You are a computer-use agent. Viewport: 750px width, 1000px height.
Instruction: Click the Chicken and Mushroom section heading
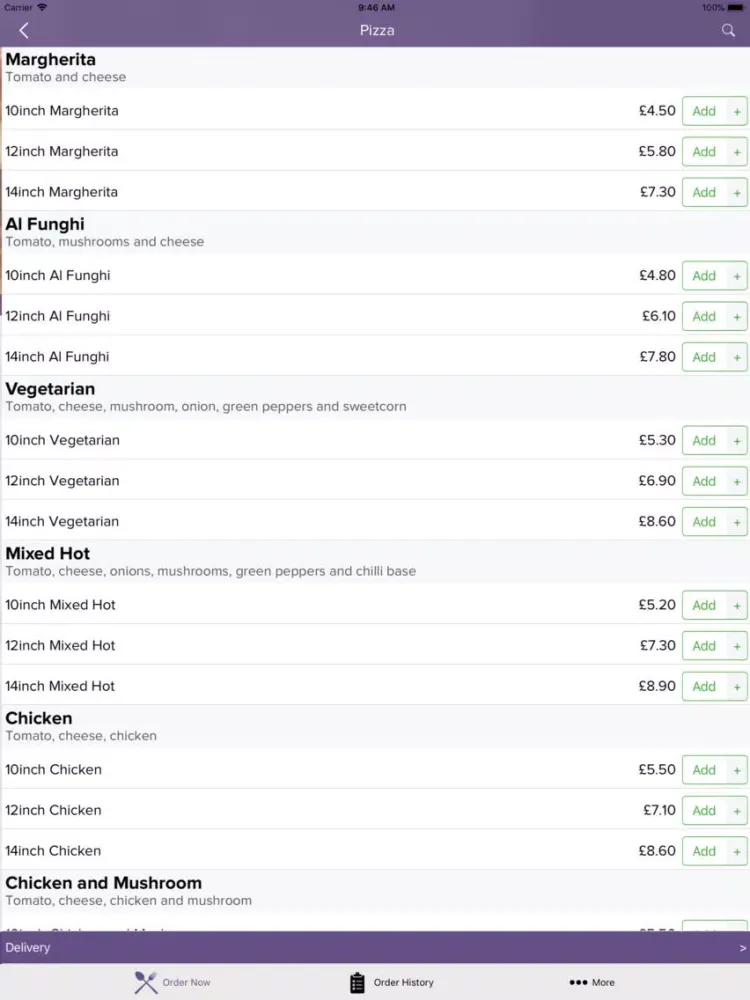click(x=103, y=883)
